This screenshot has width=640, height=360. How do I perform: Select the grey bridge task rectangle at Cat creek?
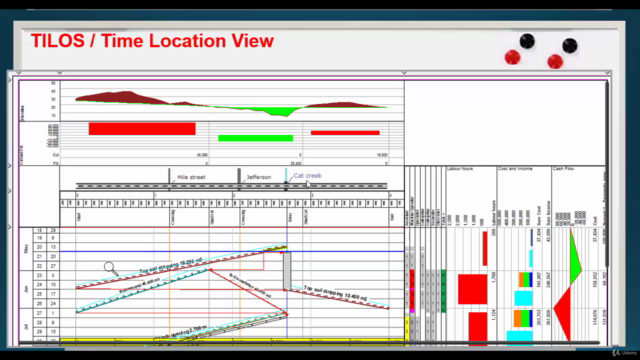pyautogui.click(x=287, y=271)
